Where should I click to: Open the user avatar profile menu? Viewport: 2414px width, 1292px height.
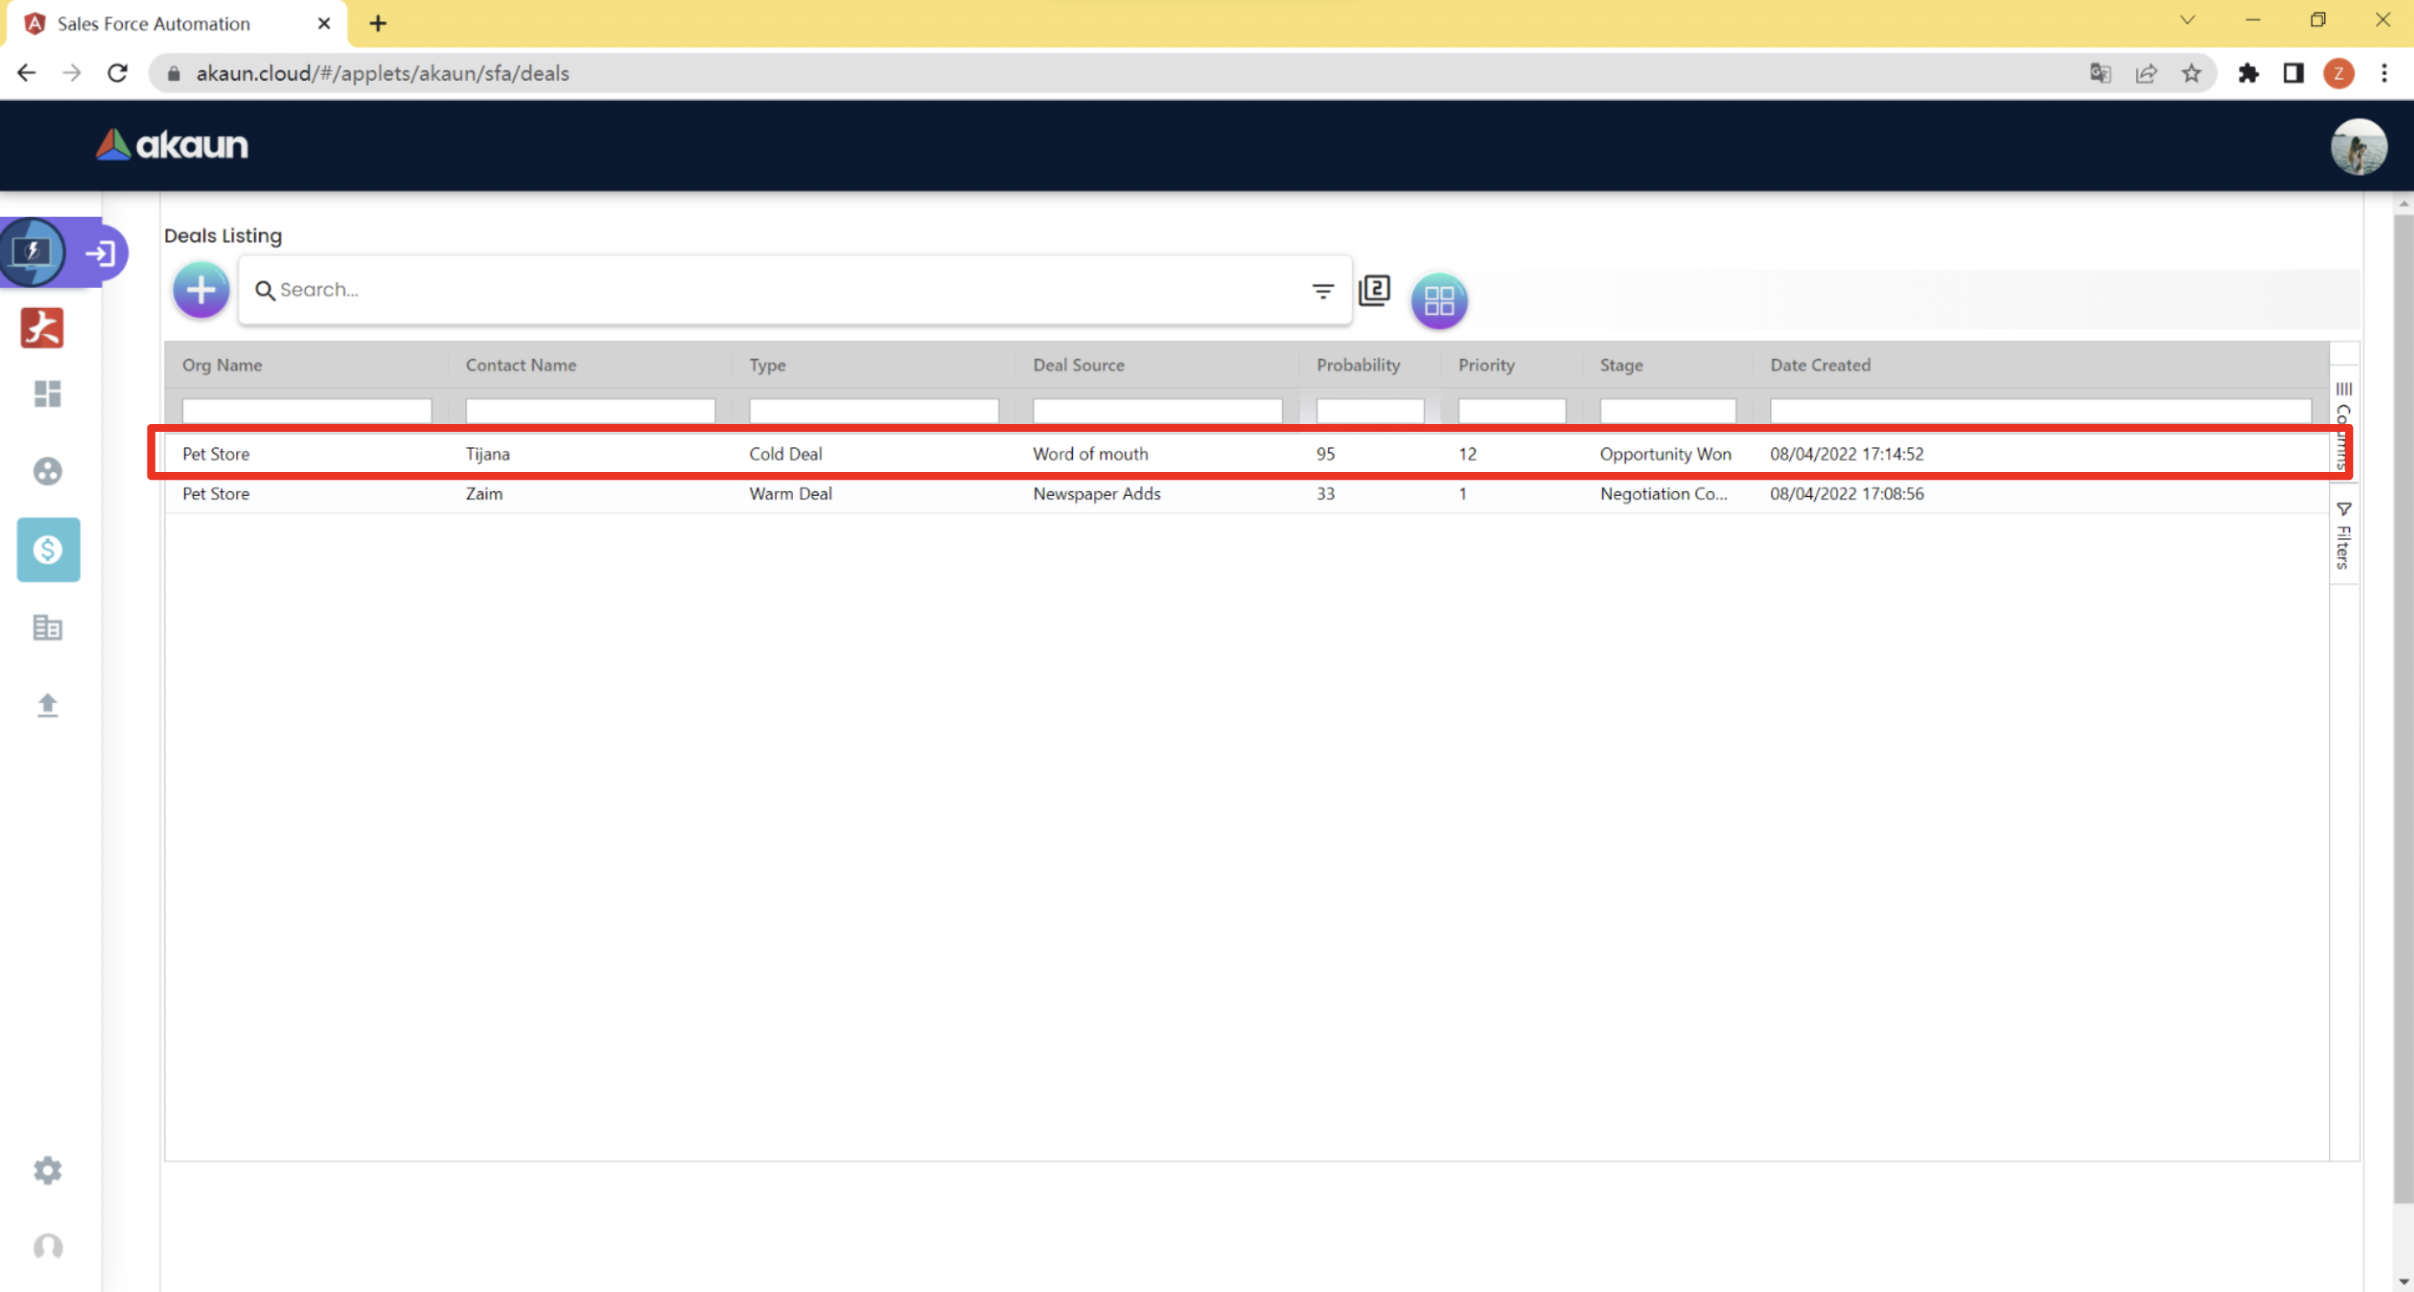2358,147
